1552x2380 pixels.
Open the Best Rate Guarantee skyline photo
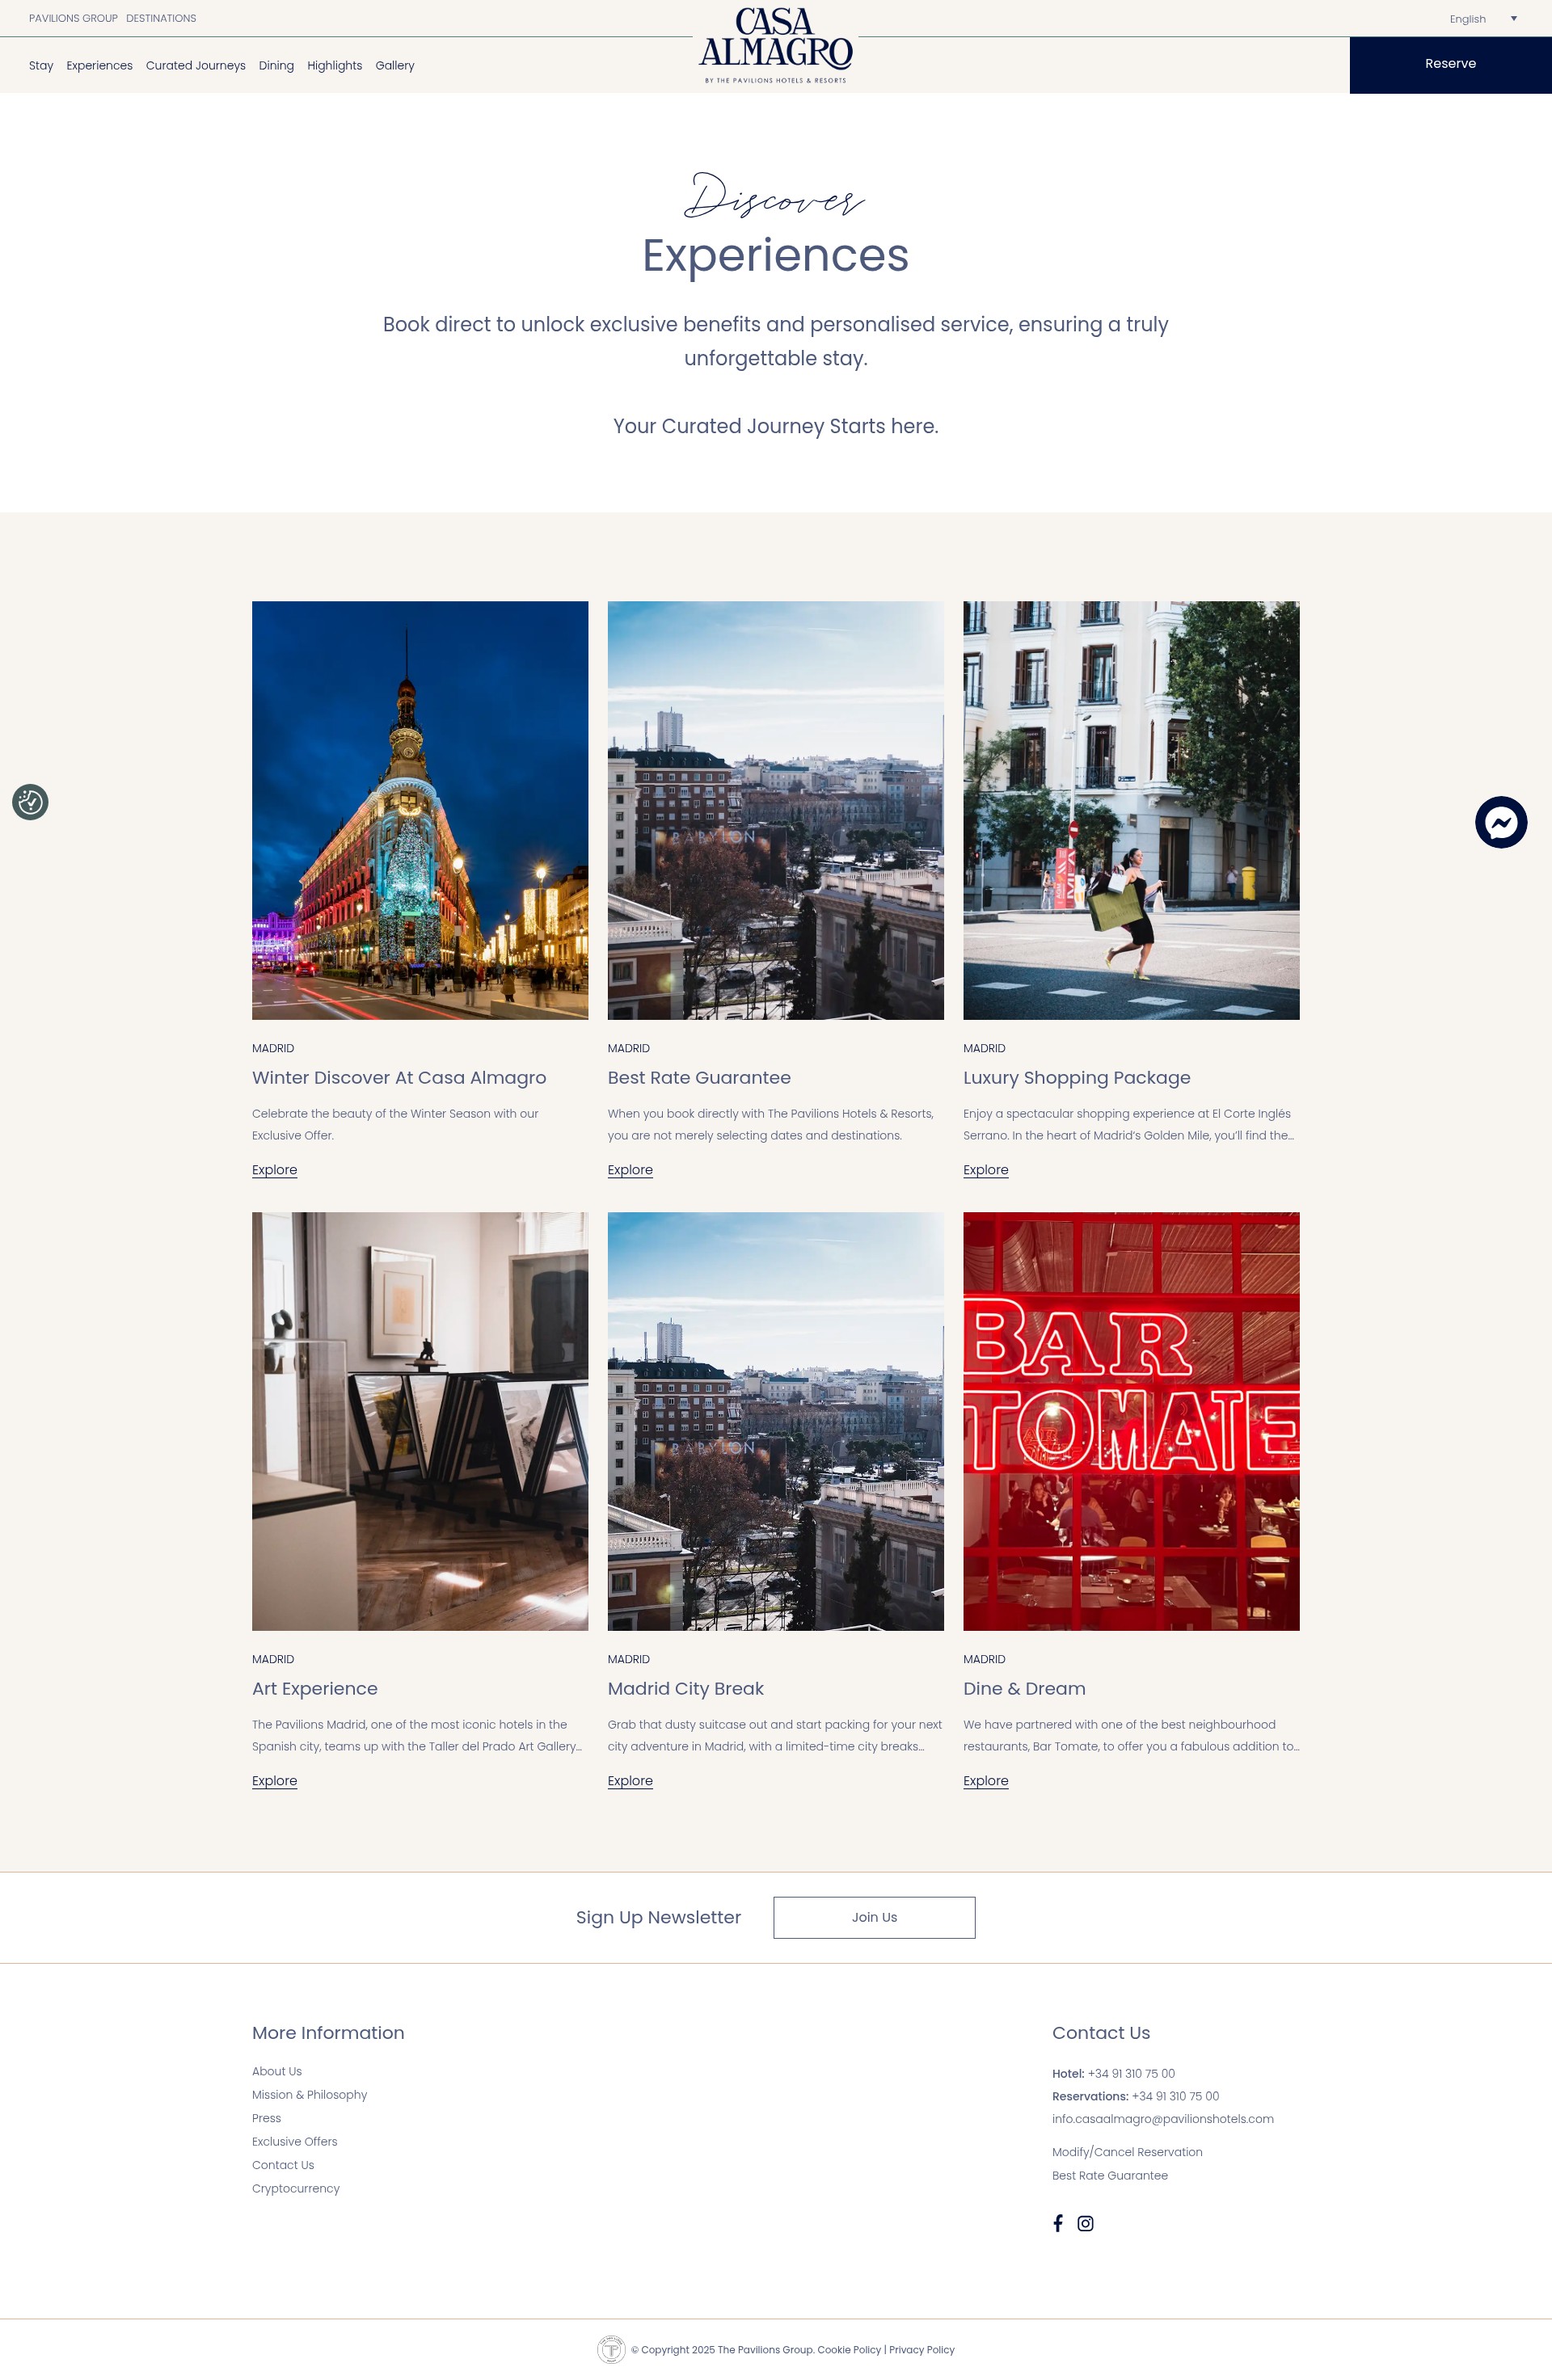coord(775,810)
